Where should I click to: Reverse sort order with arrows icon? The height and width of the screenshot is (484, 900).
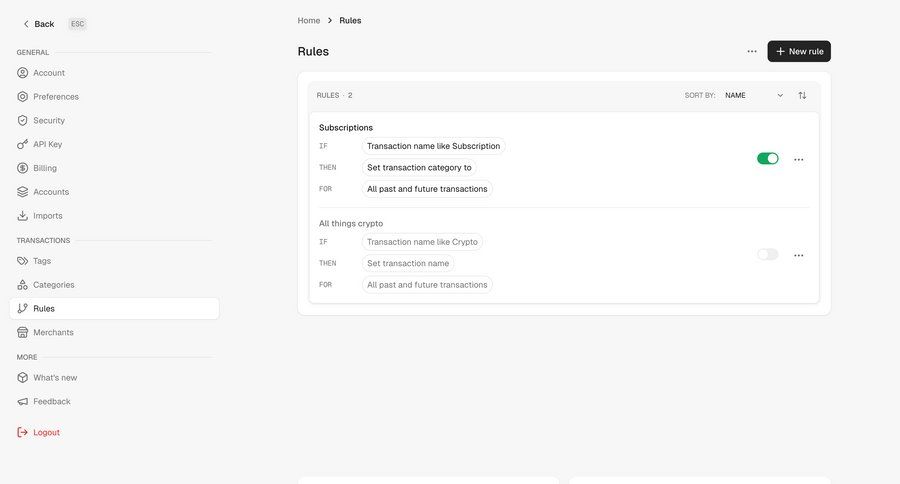point(802,95)
